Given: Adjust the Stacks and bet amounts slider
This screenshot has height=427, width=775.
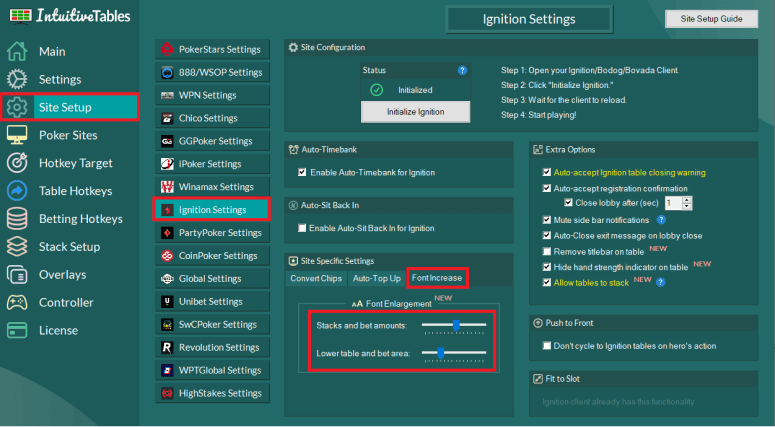Looking at the screenshot, I should [454, 325].
